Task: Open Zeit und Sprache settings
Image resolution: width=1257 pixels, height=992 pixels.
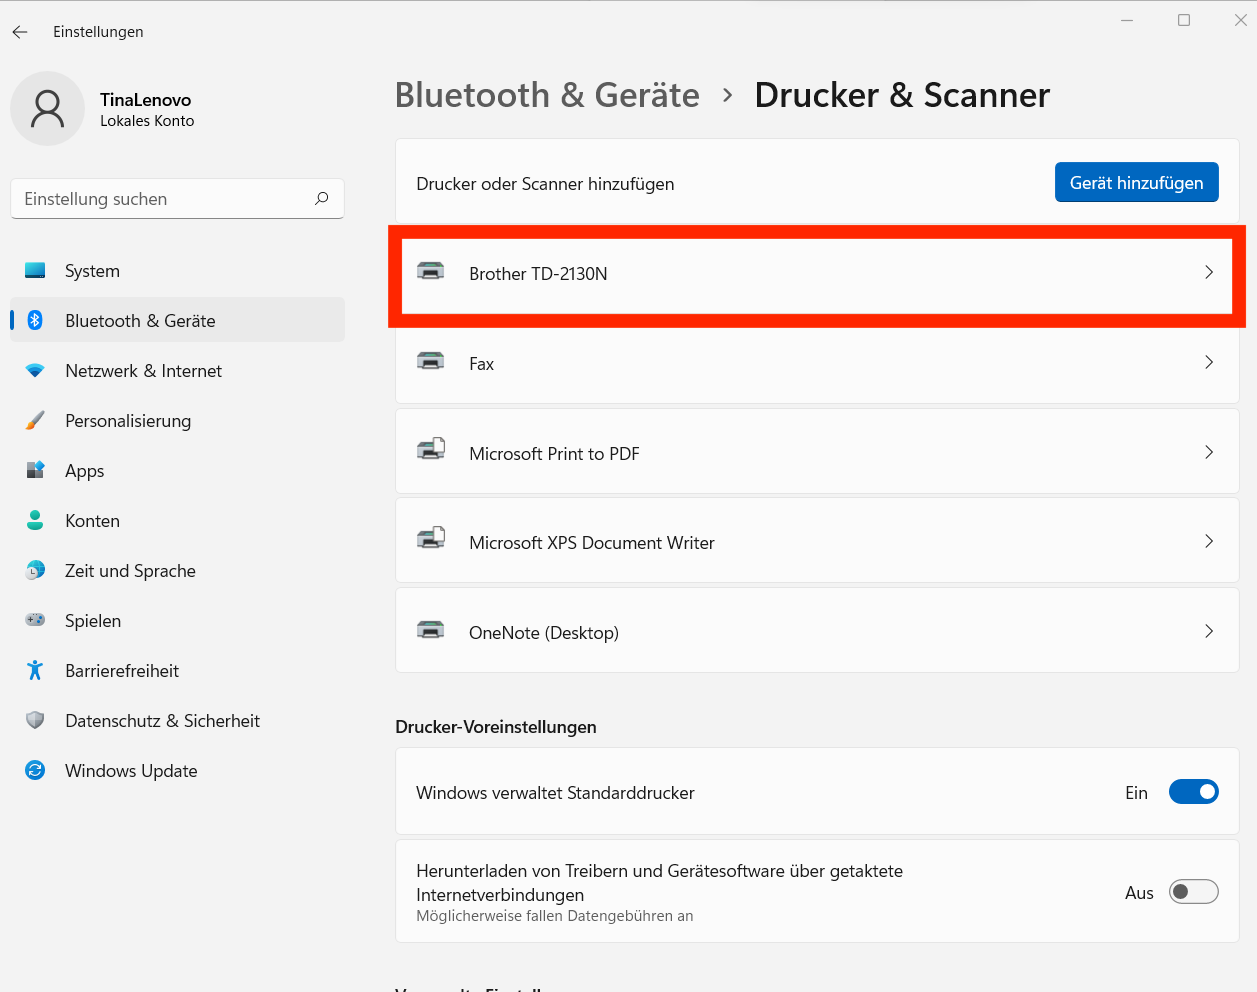Action: click(x=177, y=571)
